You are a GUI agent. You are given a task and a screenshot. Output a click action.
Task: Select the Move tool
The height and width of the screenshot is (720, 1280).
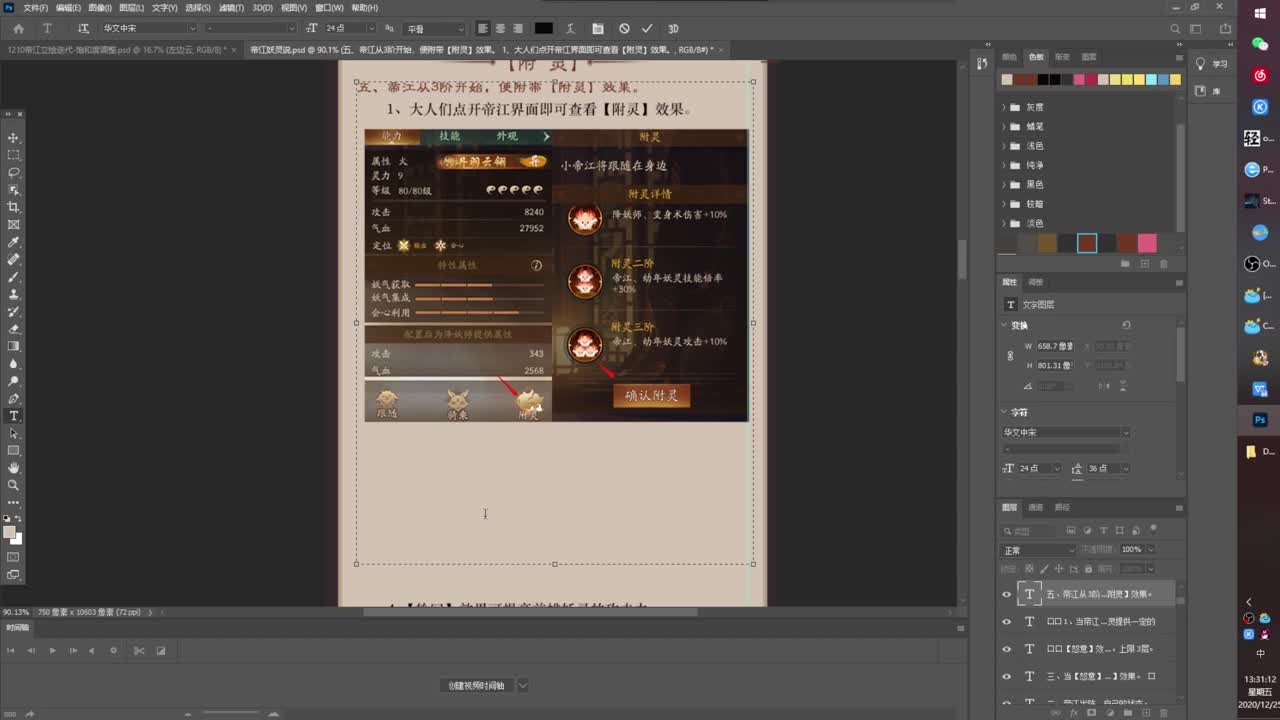pos(14,137)
